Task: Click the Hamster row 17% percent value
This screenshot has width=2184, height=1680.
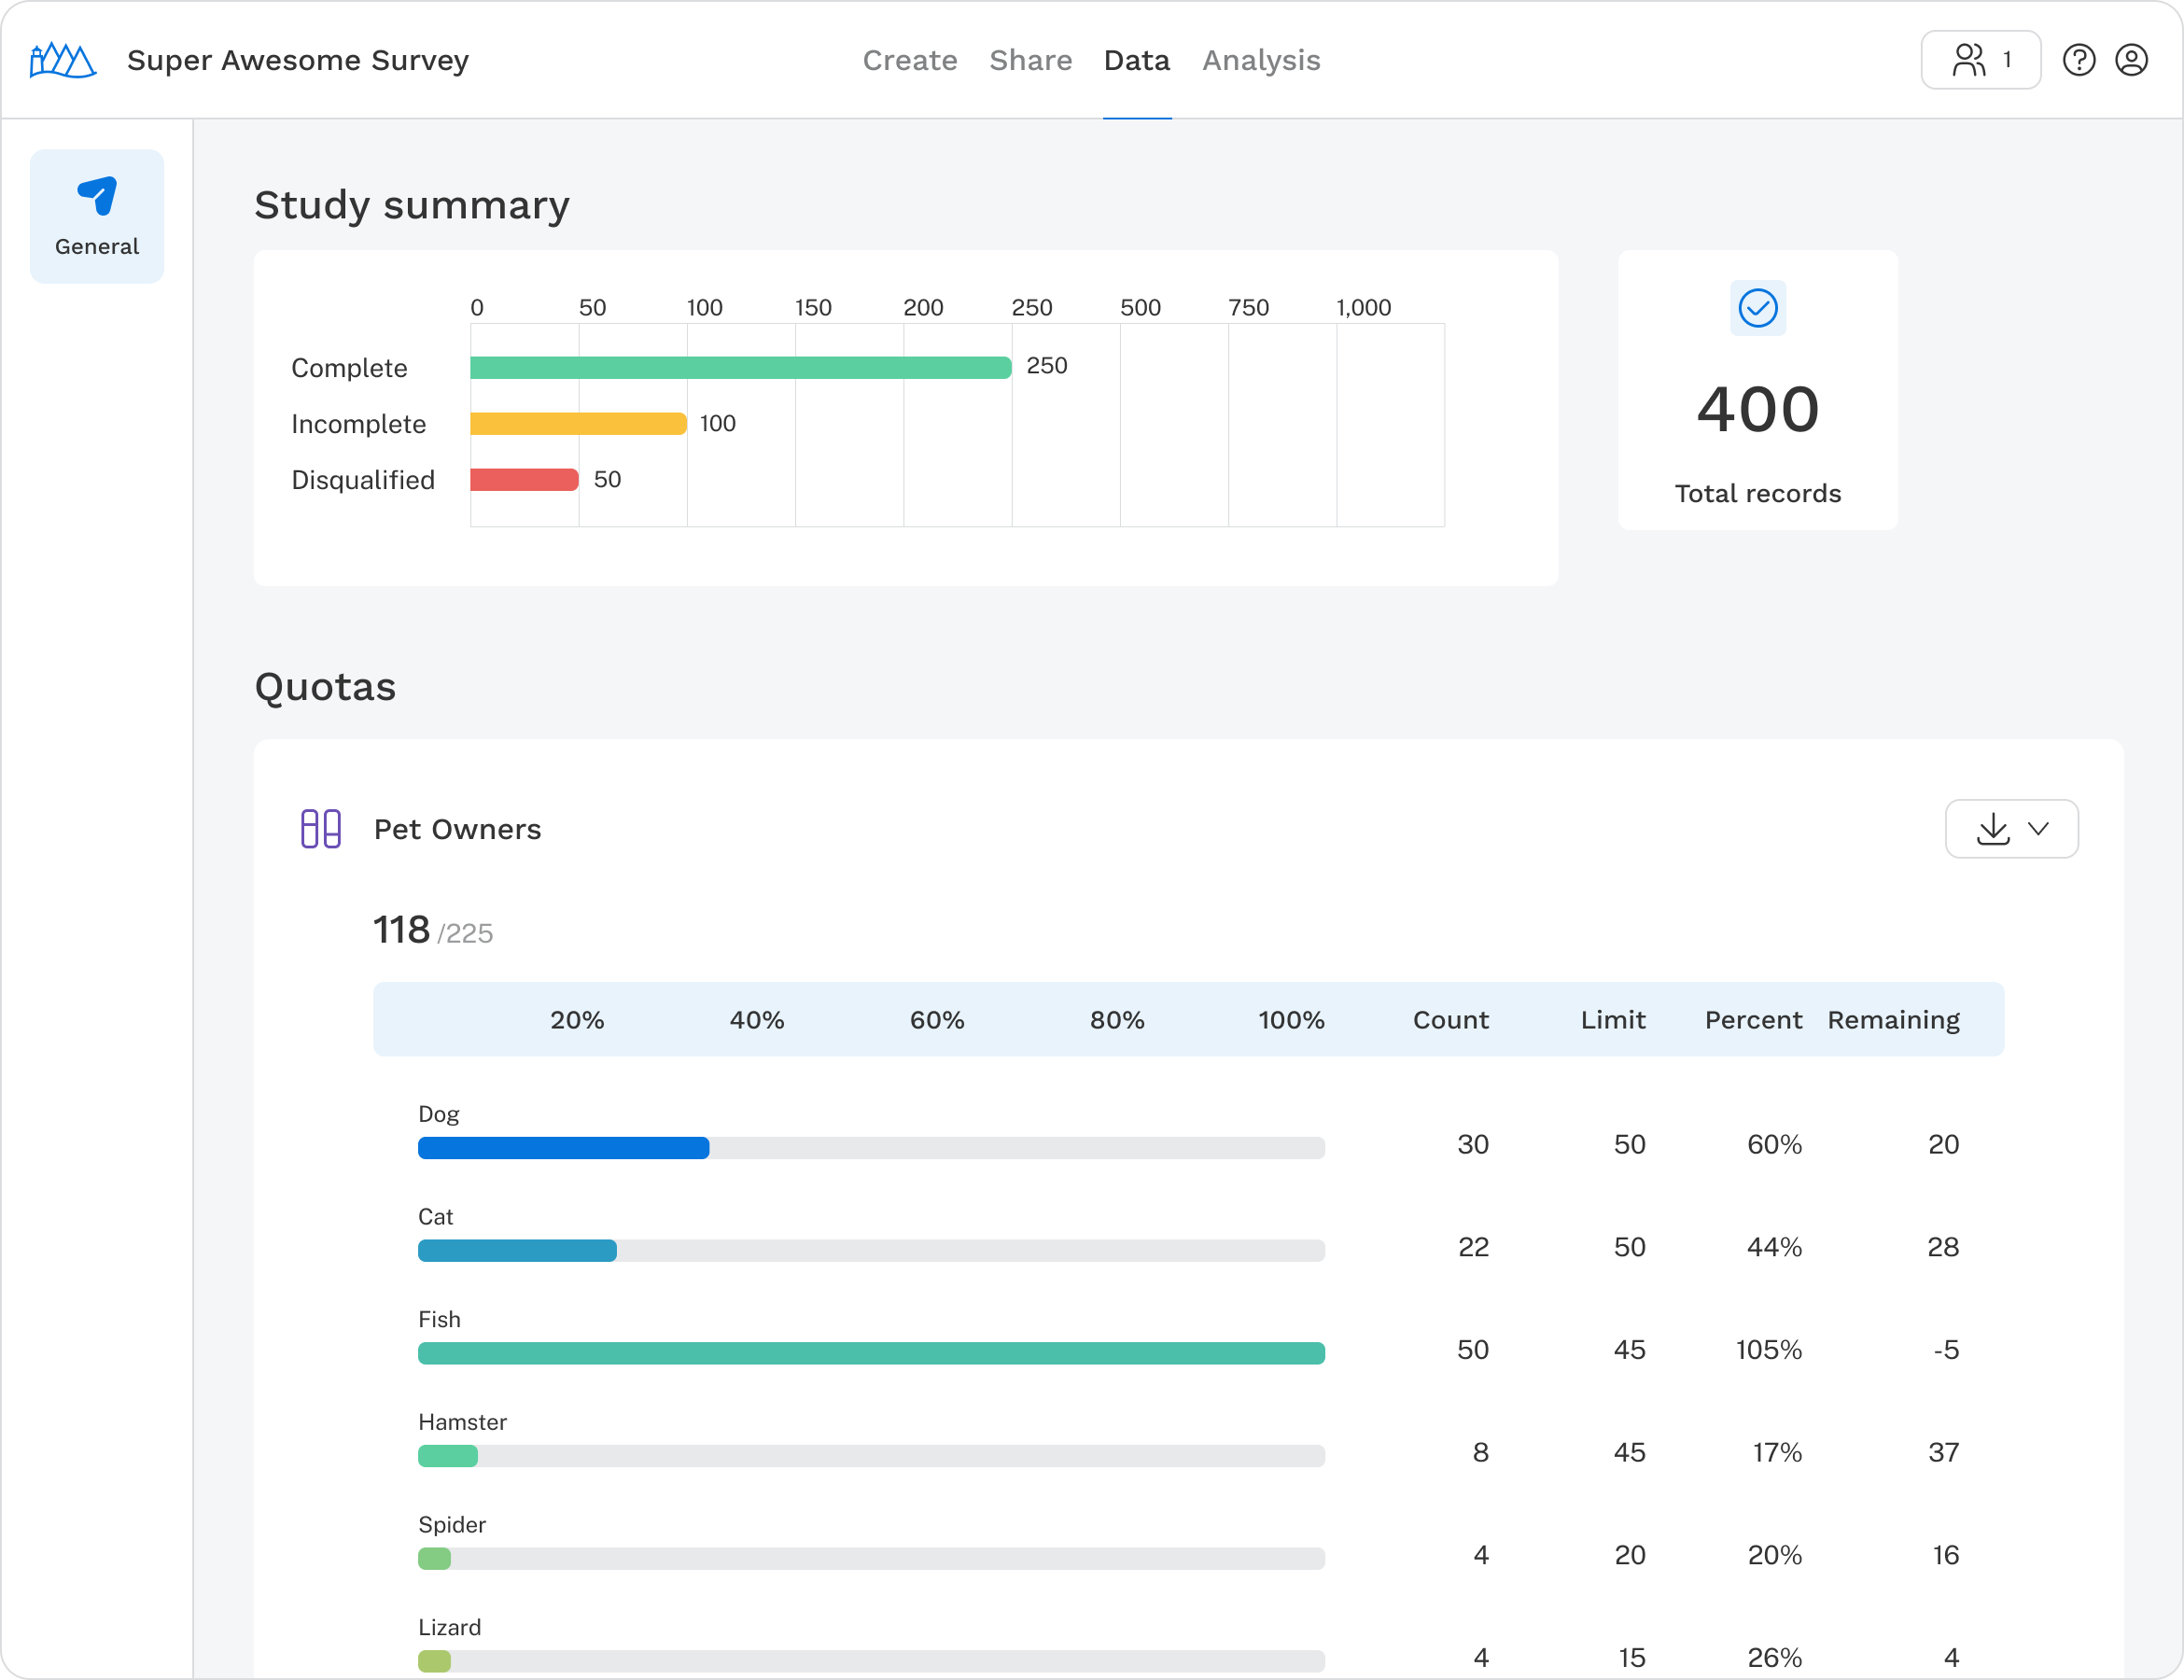Action: point(1777,1453)
